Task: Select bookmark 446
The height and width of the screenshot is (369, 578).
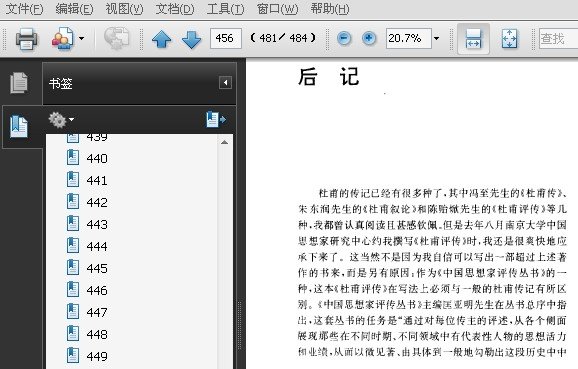Action: tap(97, 290)
